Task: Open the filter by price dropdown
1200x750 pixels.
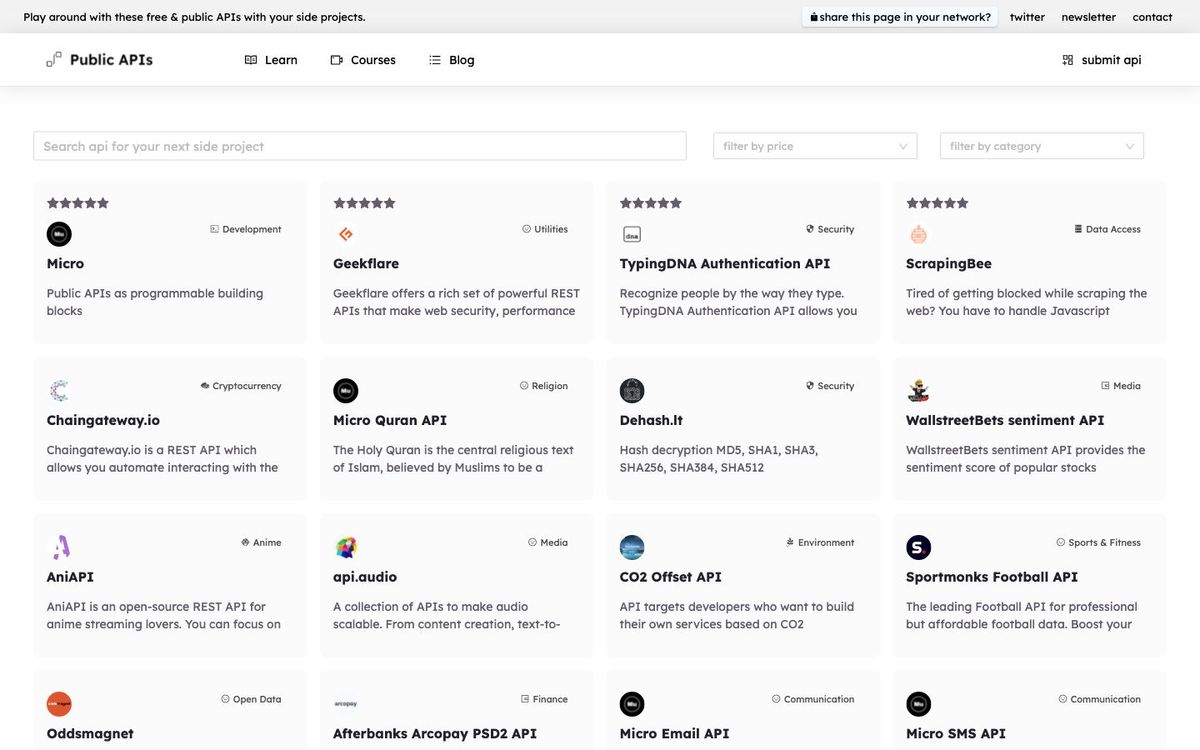Action: point(815,146)
